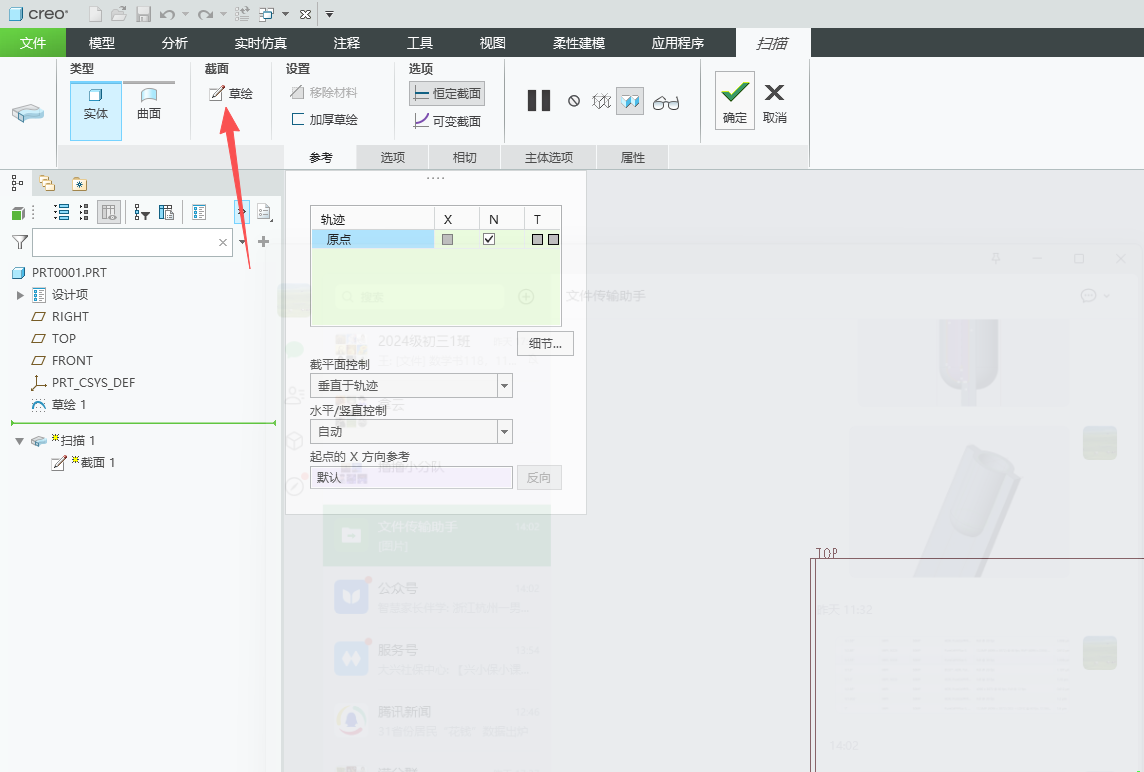
Task: Click the New file icon in quick access toolbar
Action: tap(95, 14)
